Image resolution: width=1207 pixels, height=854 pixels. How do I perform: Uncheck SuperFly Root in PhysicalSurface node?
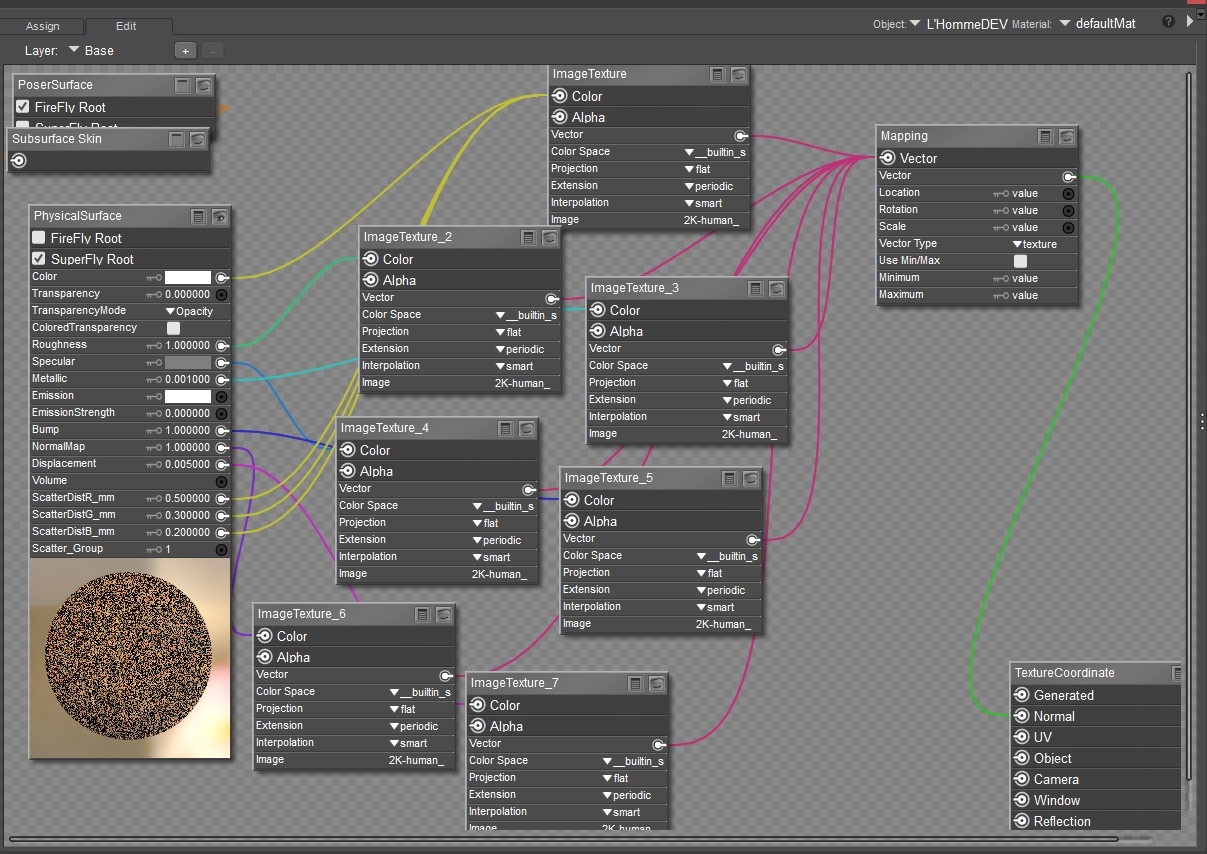pyautogui.click(x=39, y=259)
